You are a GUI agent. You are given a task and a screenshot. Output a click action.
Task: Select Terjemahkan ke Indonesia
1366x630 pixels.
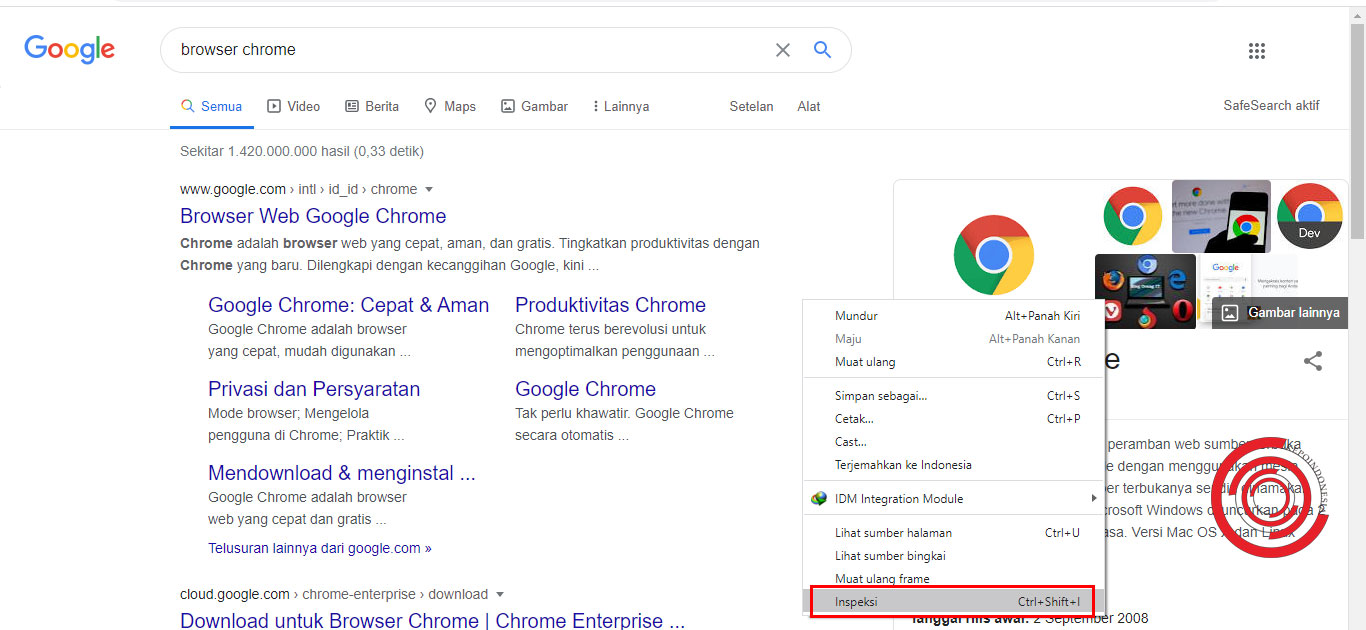[x=905, y=464]
